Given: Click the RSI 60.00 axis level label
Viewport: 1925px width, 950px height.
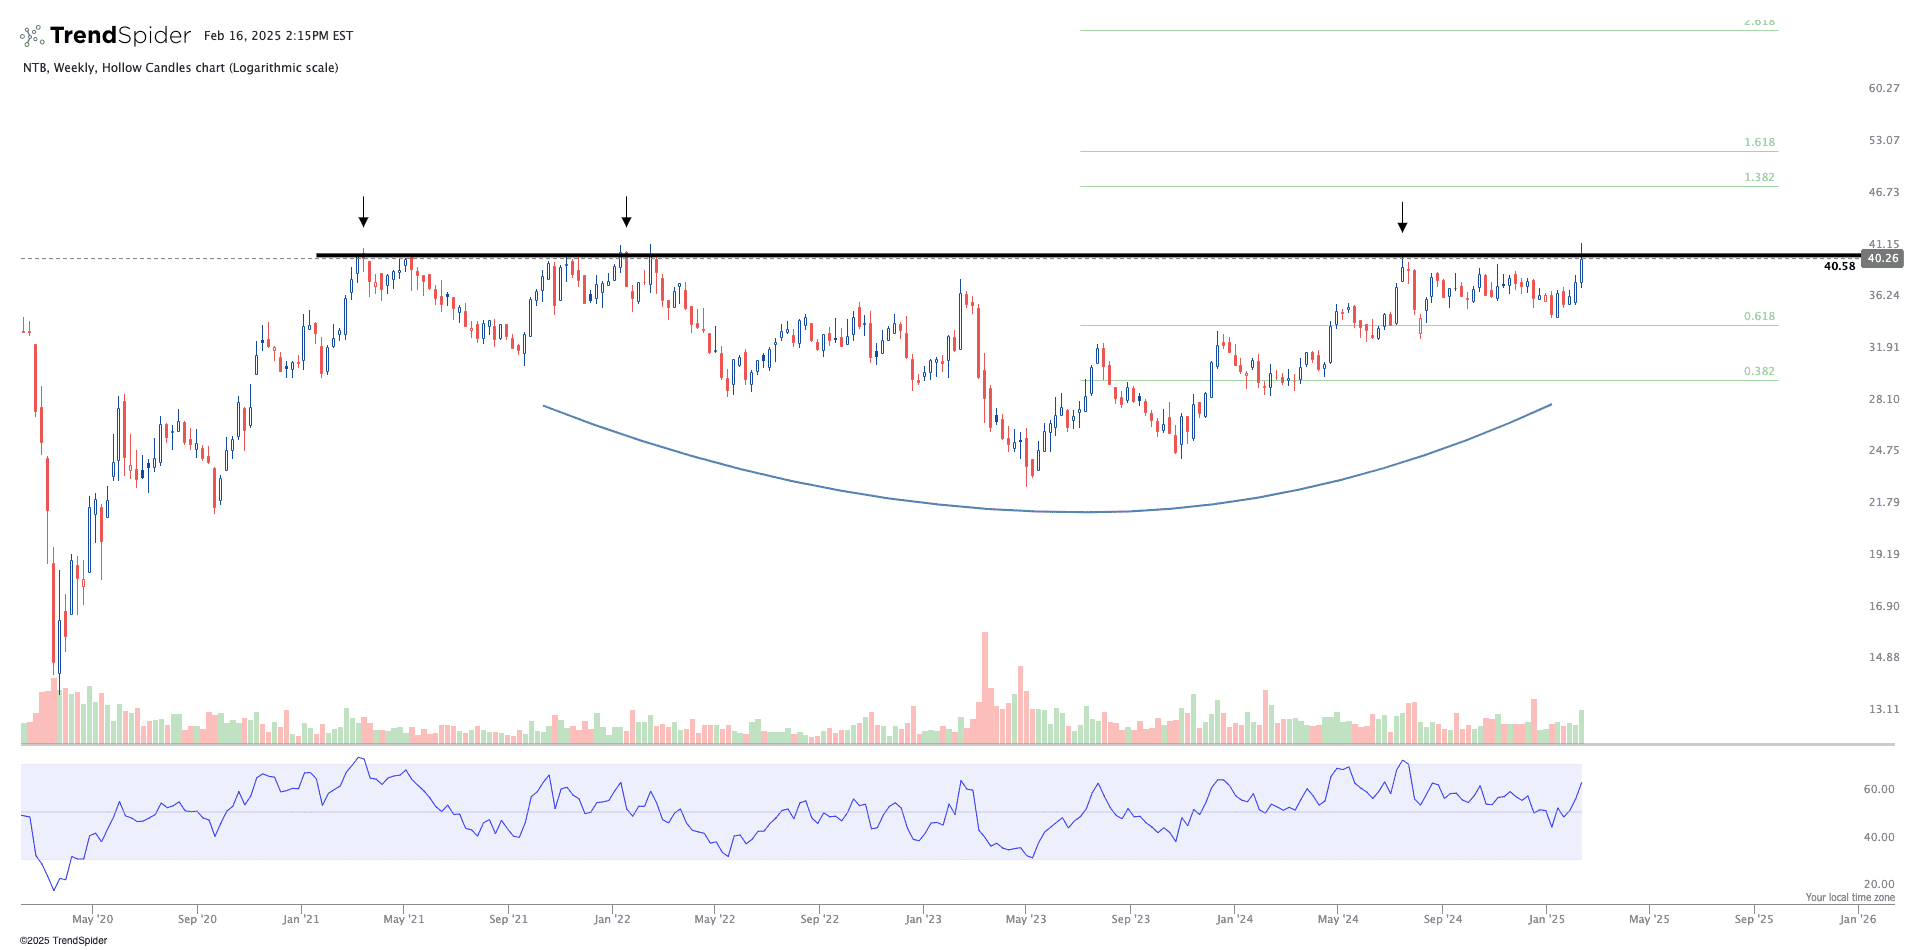Looking at the screenshot, I should coord(1878,789).
